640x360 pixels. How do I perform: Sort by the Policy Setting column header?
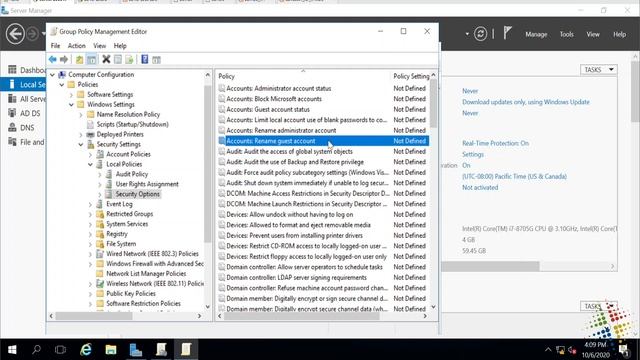411,76
